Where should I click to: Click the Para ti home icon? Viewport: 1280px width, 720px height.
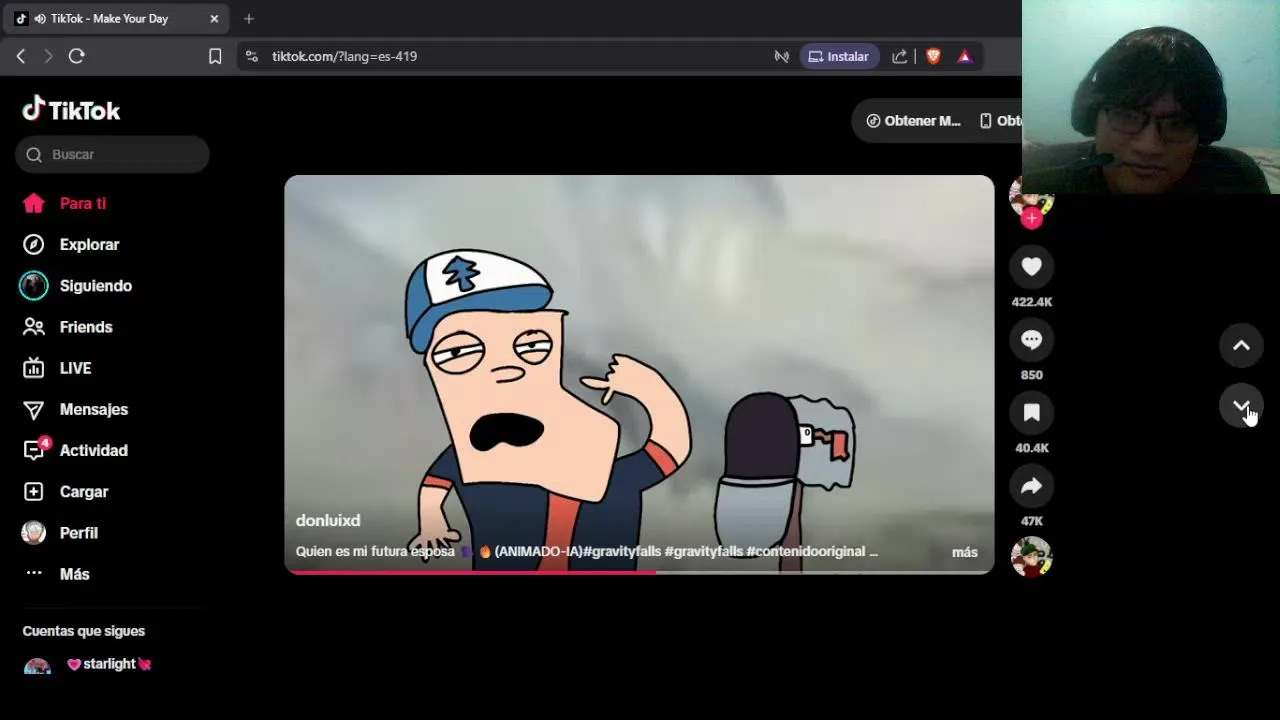point(34,203)
